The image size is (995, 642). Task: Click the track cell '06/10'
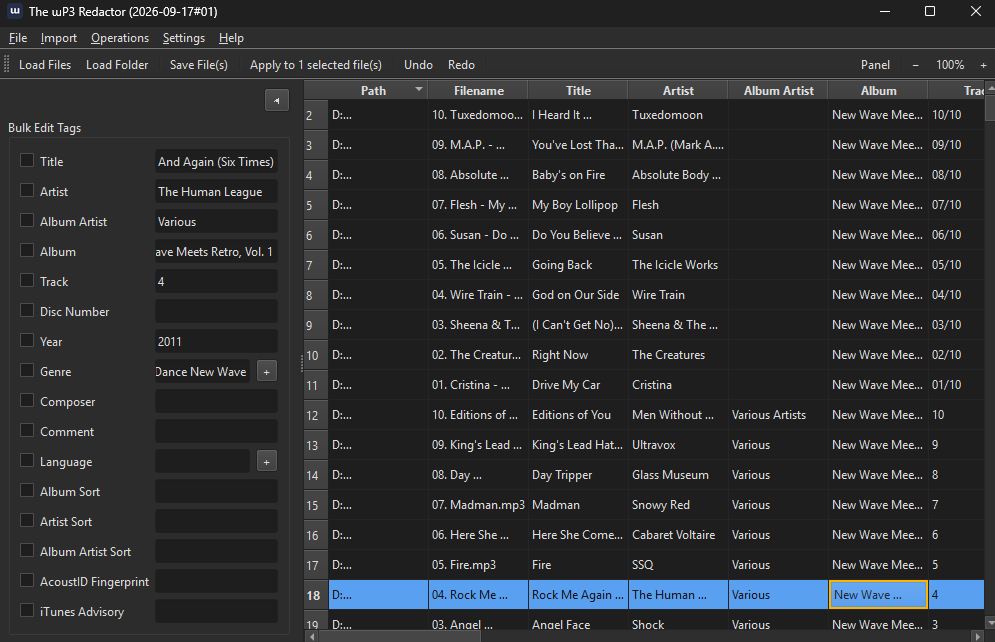click(x=956, y=235)
